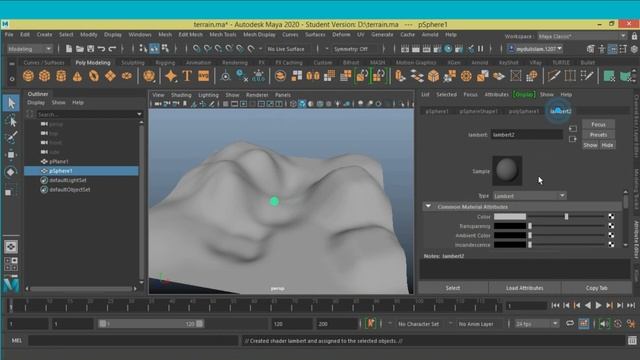This screenshot has width=640, height=360.
Task: Click the Undo arrow icon
Action: pyautogui.click(x=101, y=49)
